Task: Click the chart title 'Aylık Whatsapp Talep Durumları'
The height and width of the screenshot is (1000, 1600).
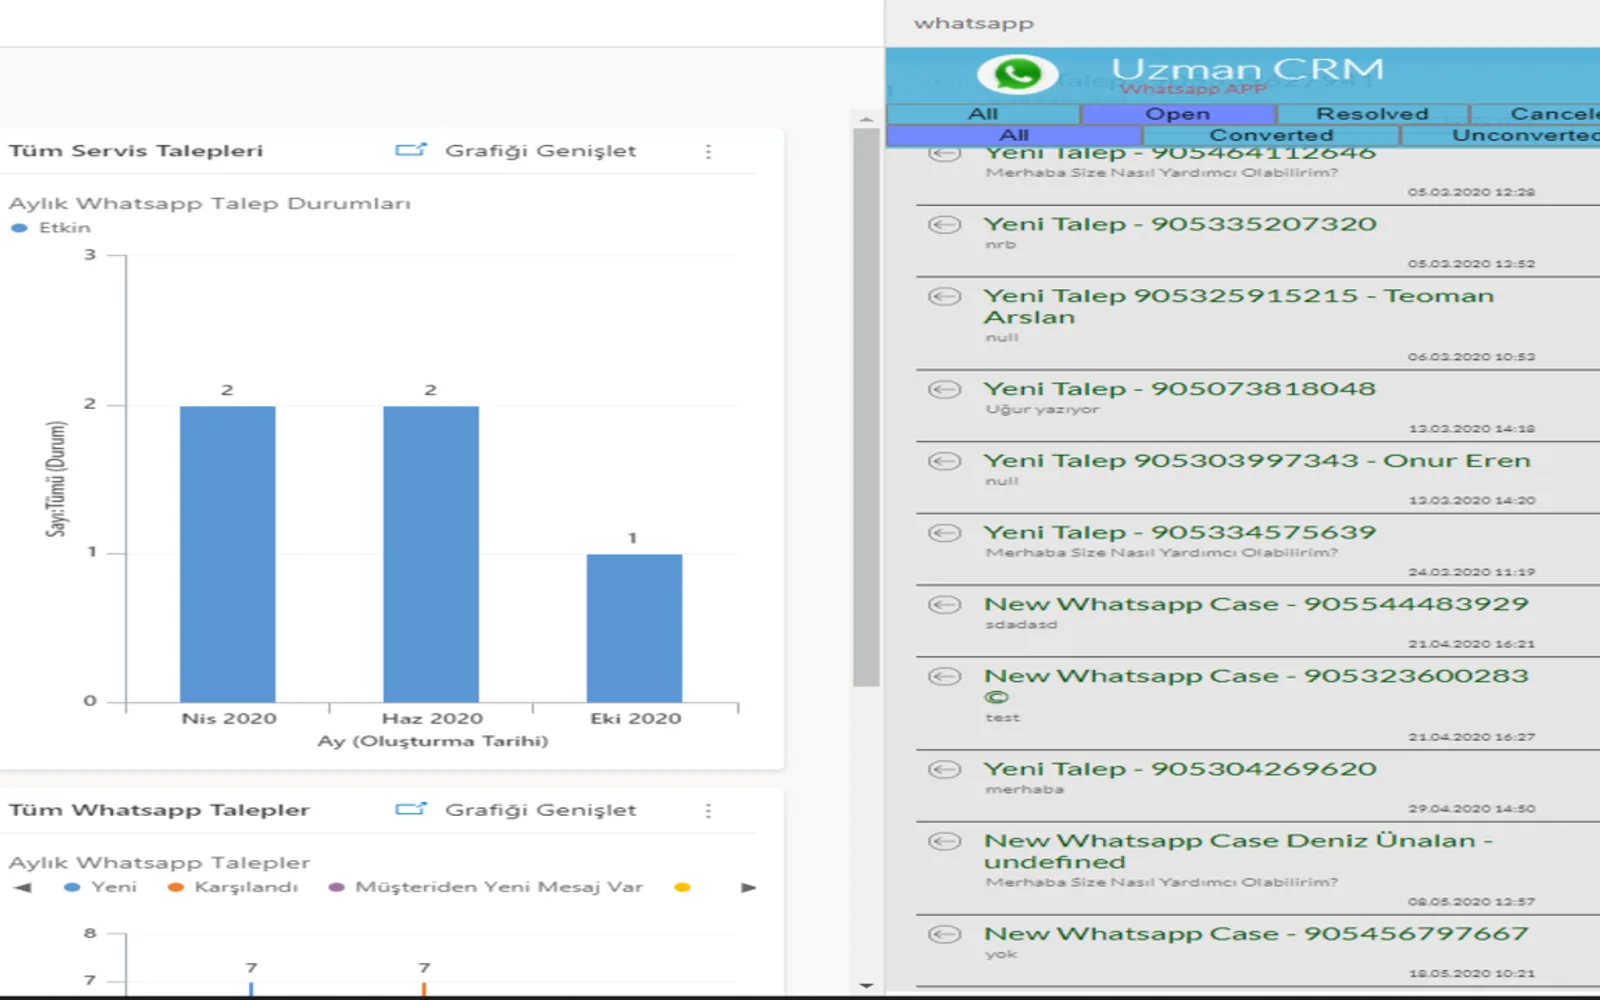Action: [x=210, y=204]
